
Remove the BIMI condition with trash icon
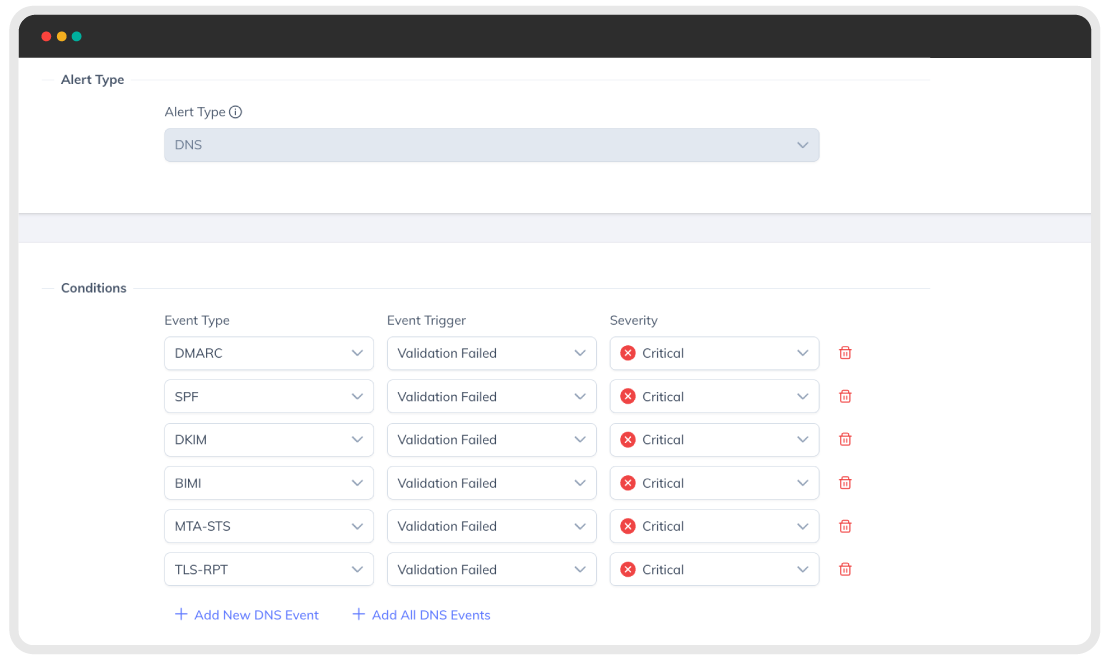845,483
